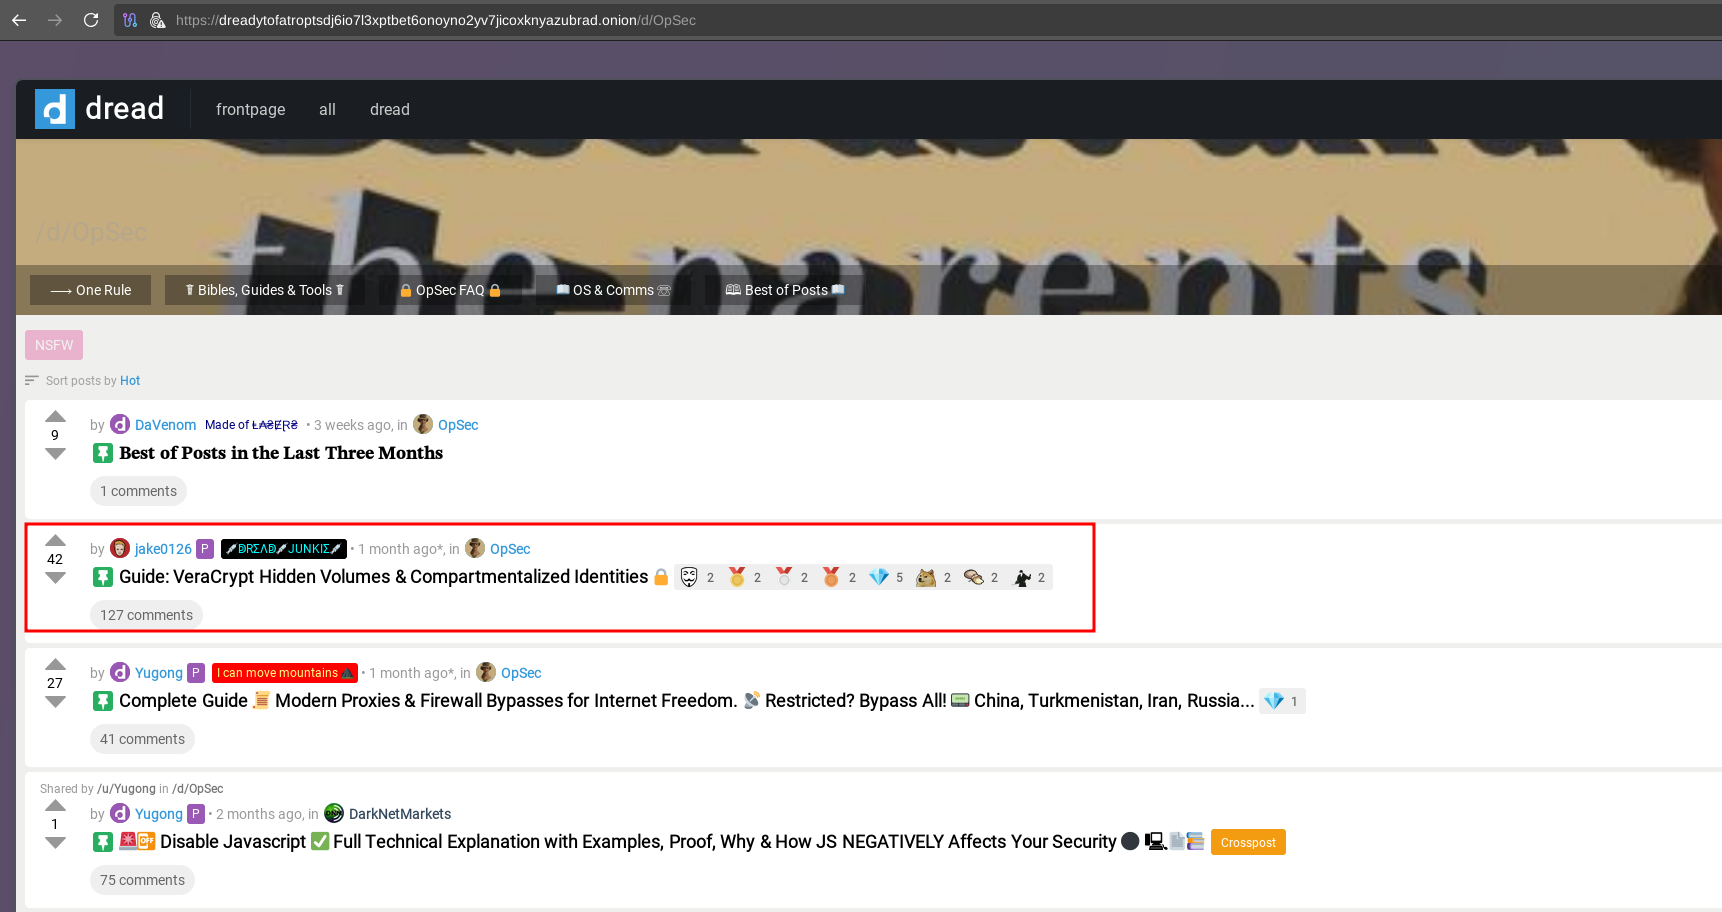Downvote the Best of Posts thread

[x=55, y=454]
